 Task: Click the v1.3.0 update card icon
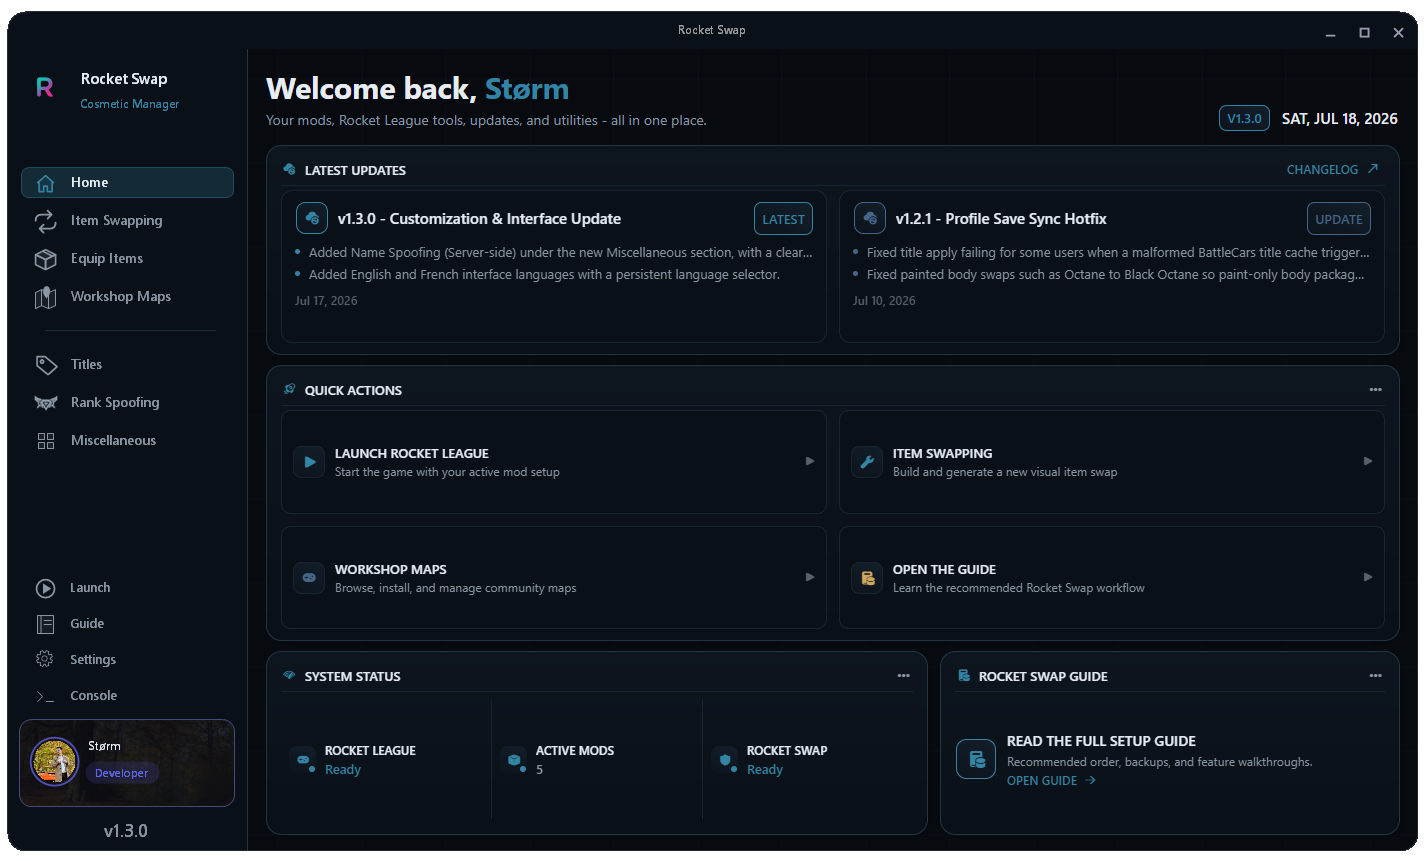312,218
